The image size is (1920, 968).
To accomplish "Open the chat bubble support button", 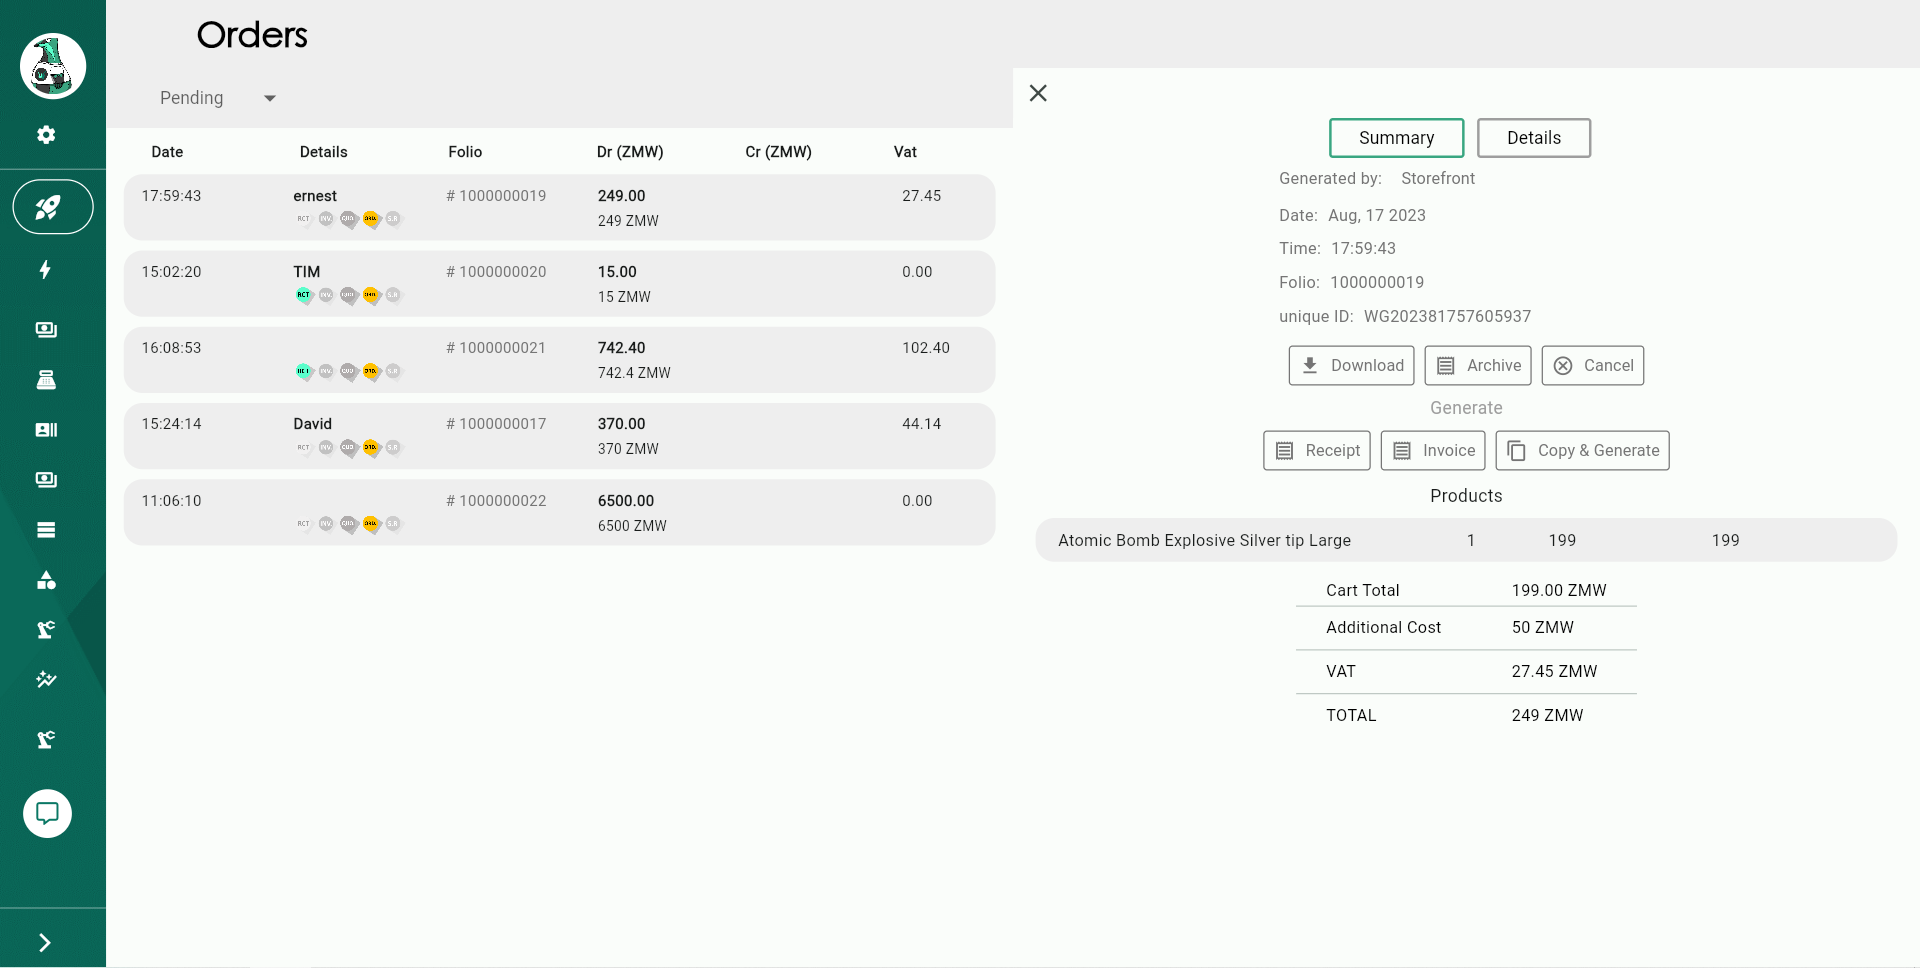I will (47, 814).
